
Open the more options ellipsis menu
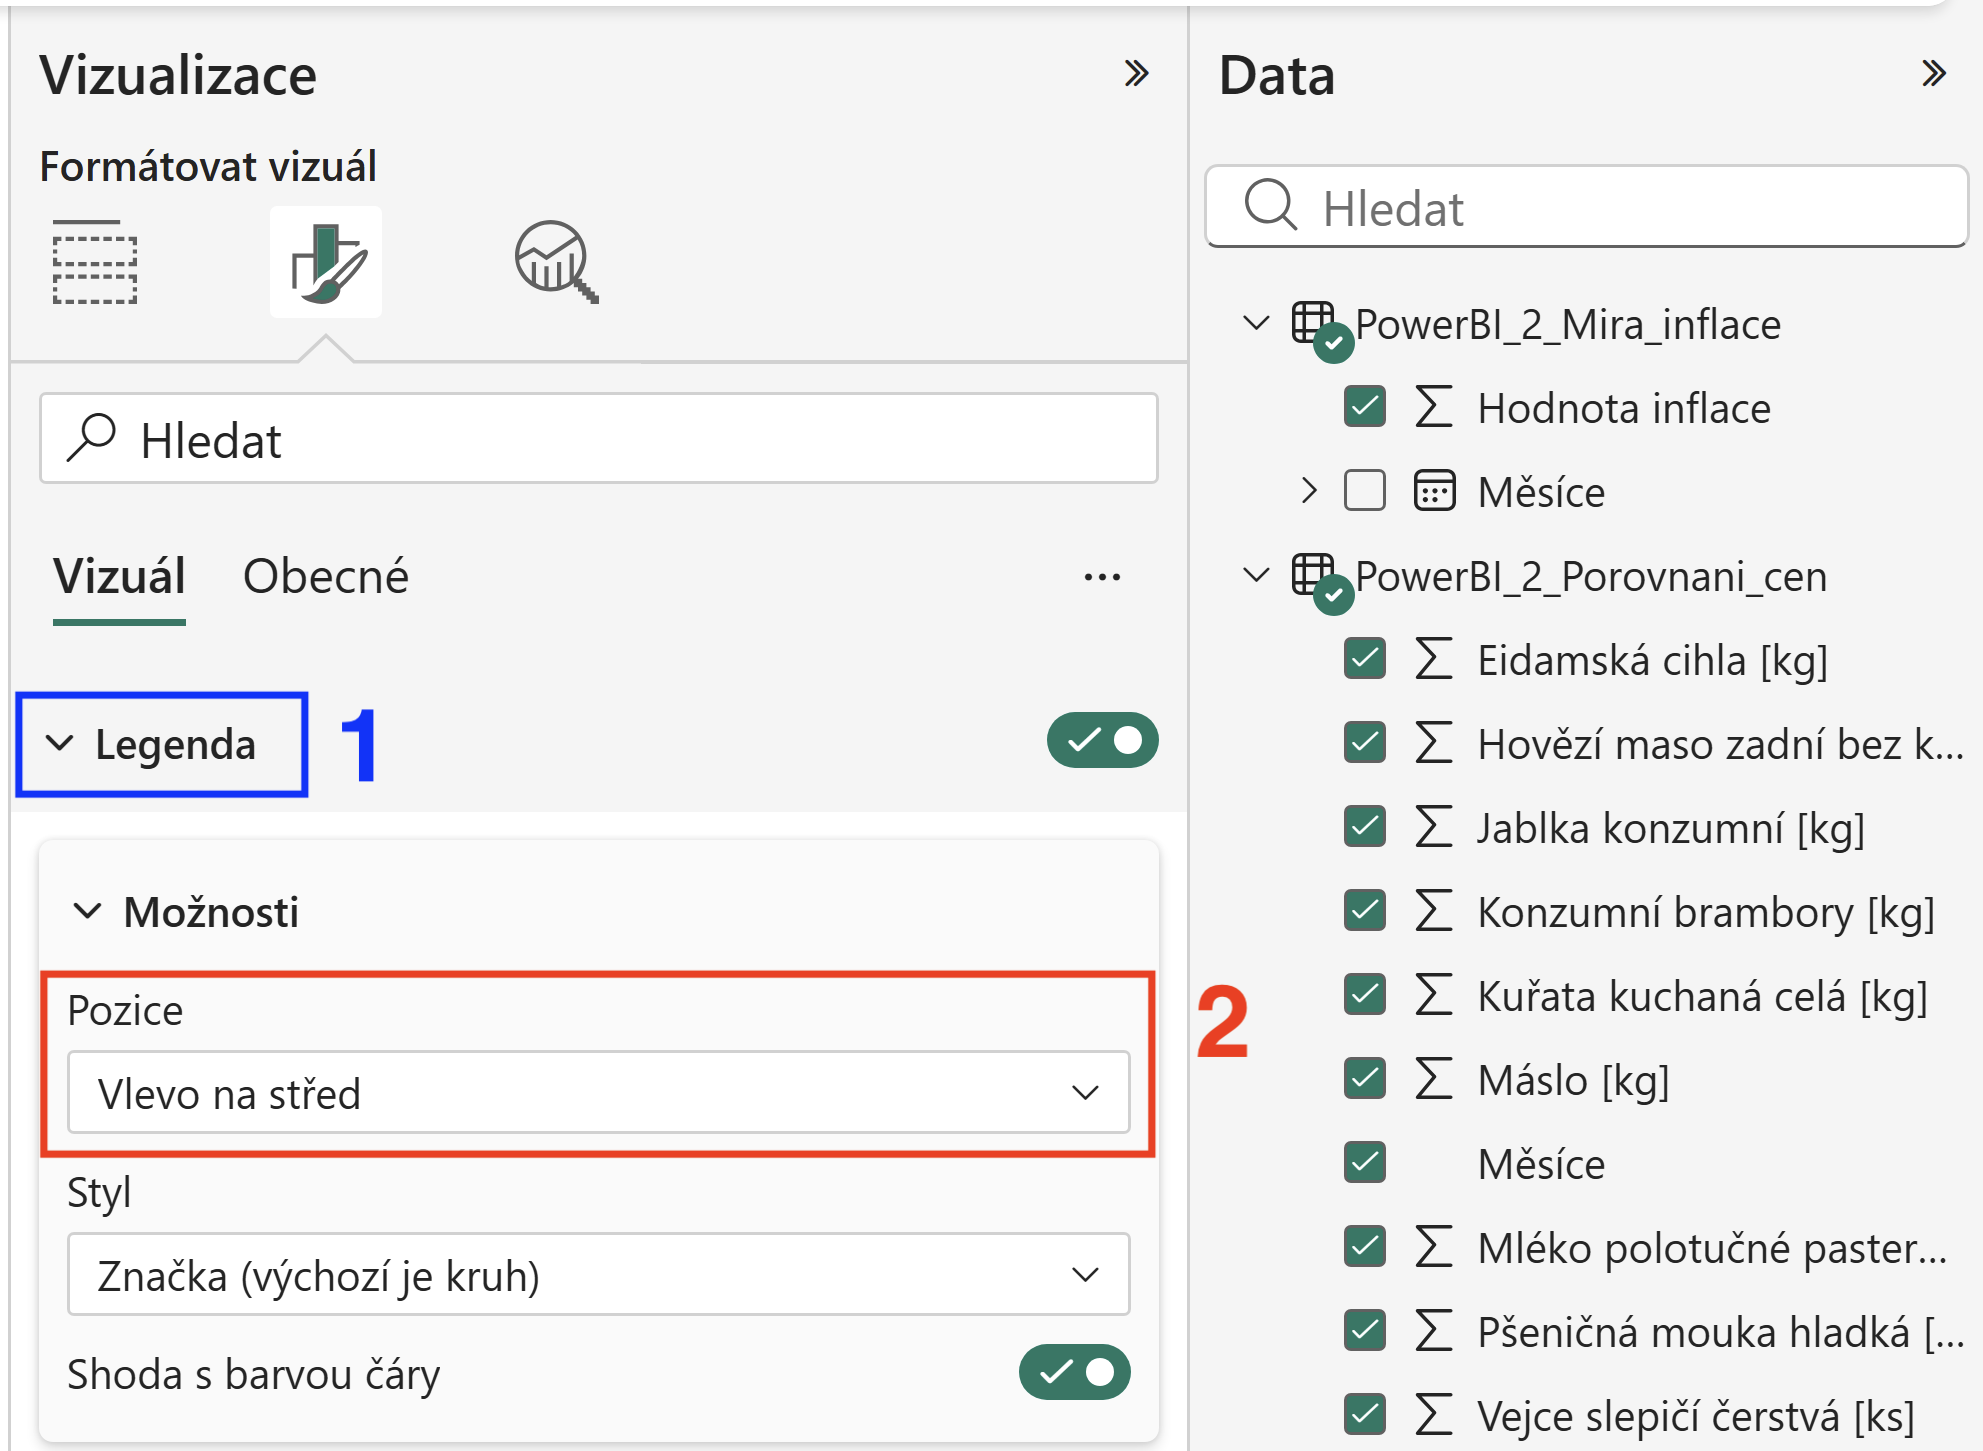(1102, 577)
